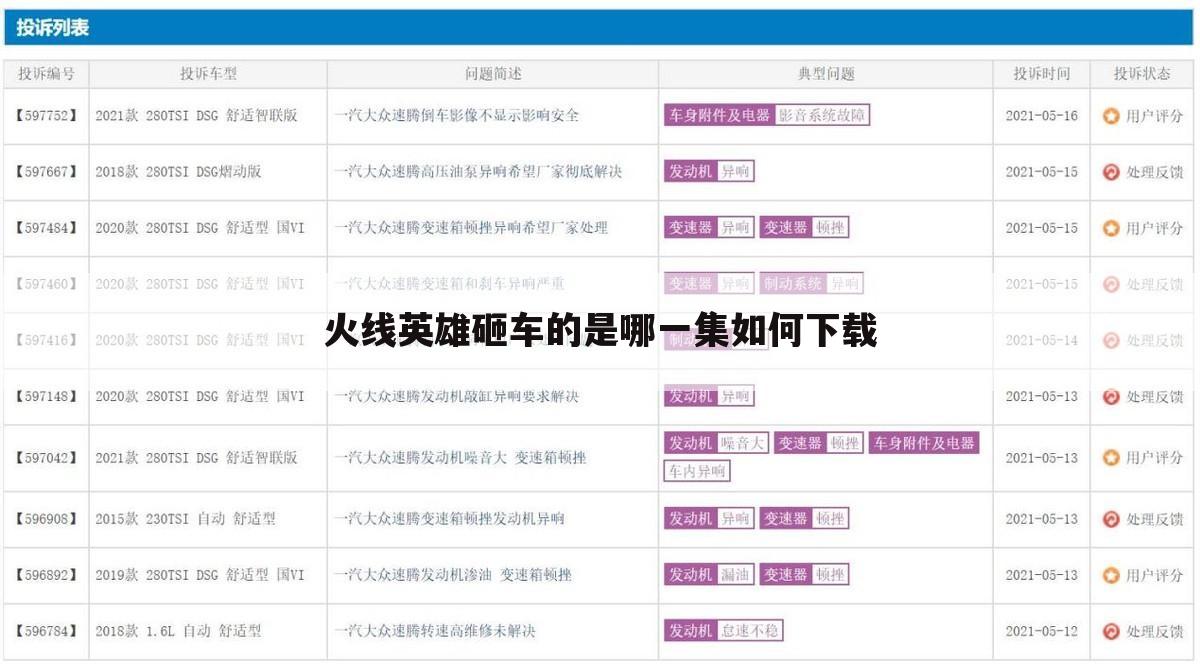Click the 发动机 噪音大 tag in row 597042
This screenshot has height=664, width=1200.
[716, 443]
